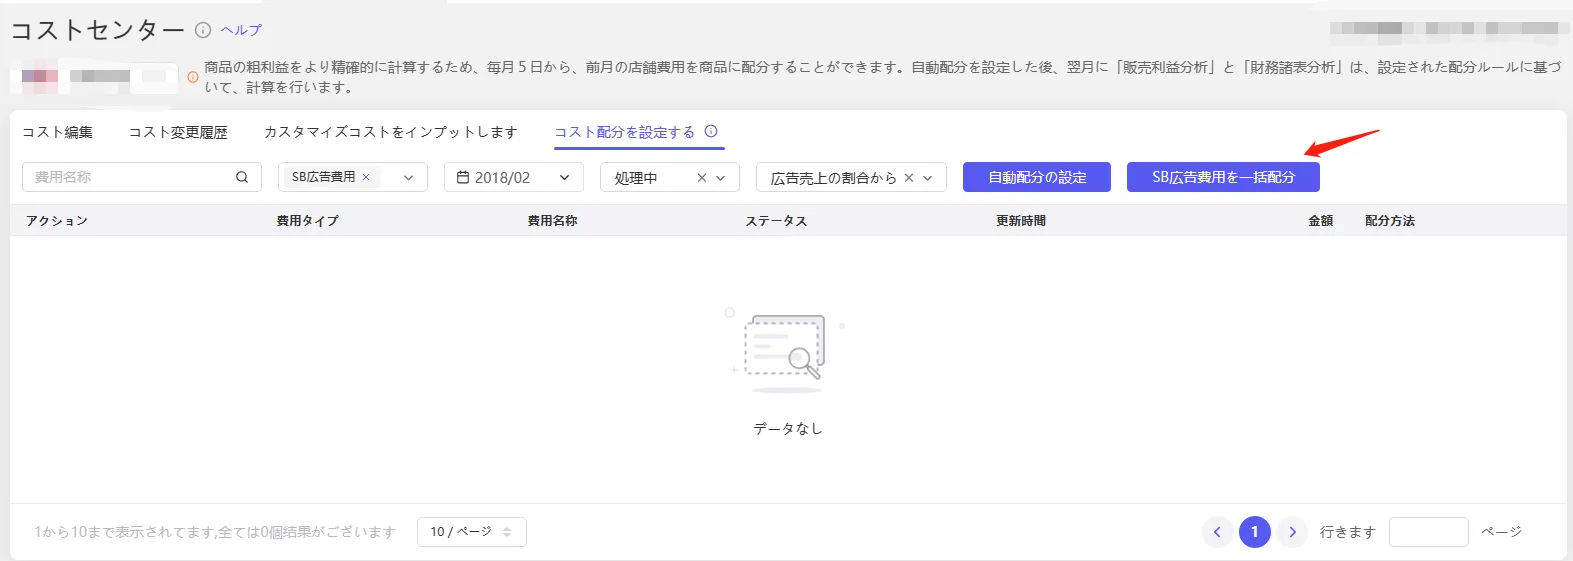This screenshot has width=1573, height=561.
Task: Expand the 処理中 status dropdown
Action: pyautogui.click(x=721, y=177)
